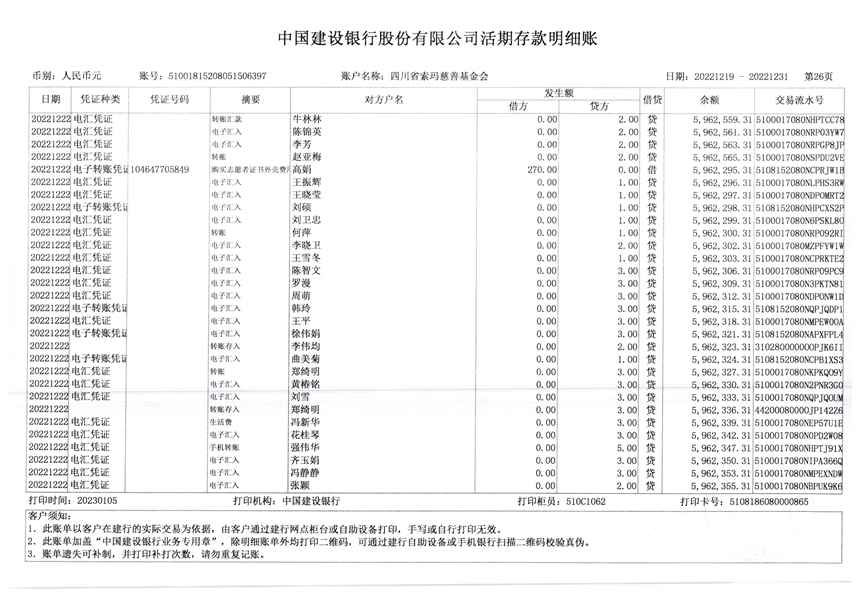
Task: Click the debit amount 270.00
Action: pyautogui.click(x=542, y=170)
